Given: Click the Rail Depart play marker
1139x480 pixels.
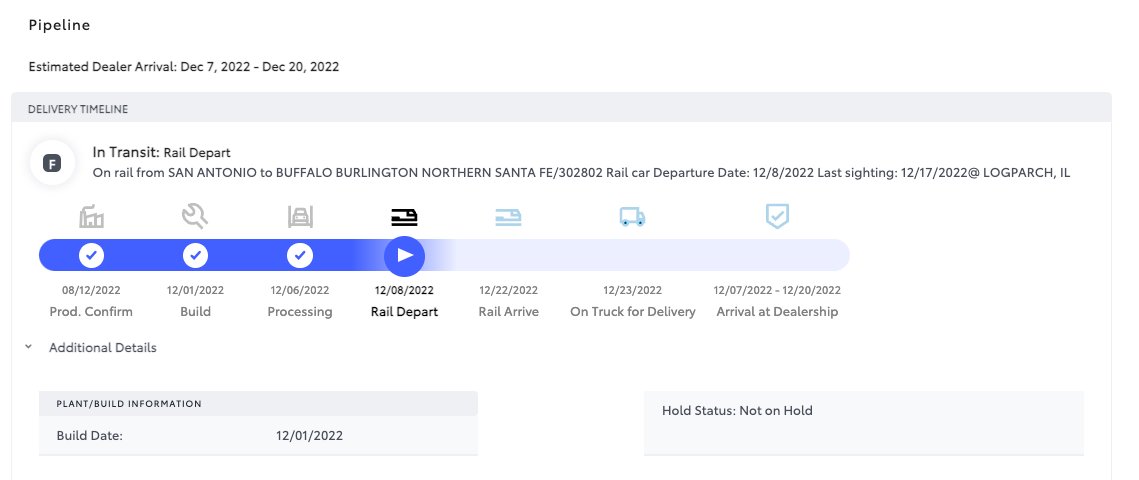Looking at the screenshot, I should pyautogui.click(x=405, y=256).
